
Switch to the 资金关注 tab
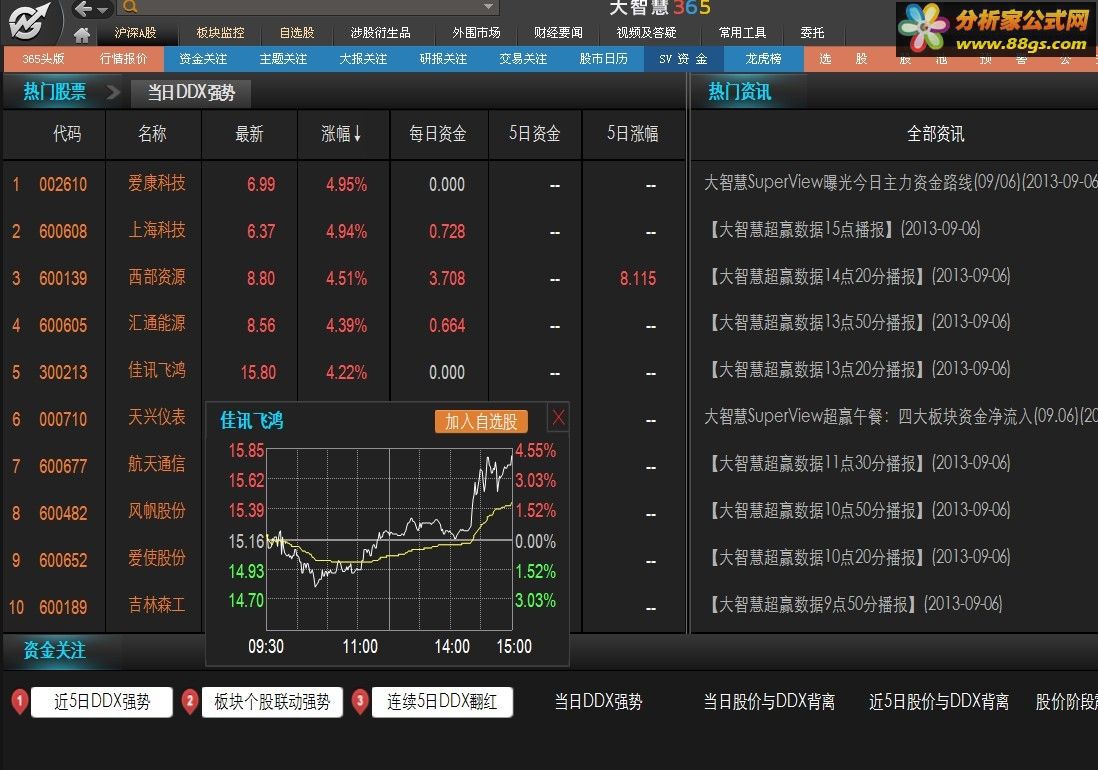coord(203,59)
